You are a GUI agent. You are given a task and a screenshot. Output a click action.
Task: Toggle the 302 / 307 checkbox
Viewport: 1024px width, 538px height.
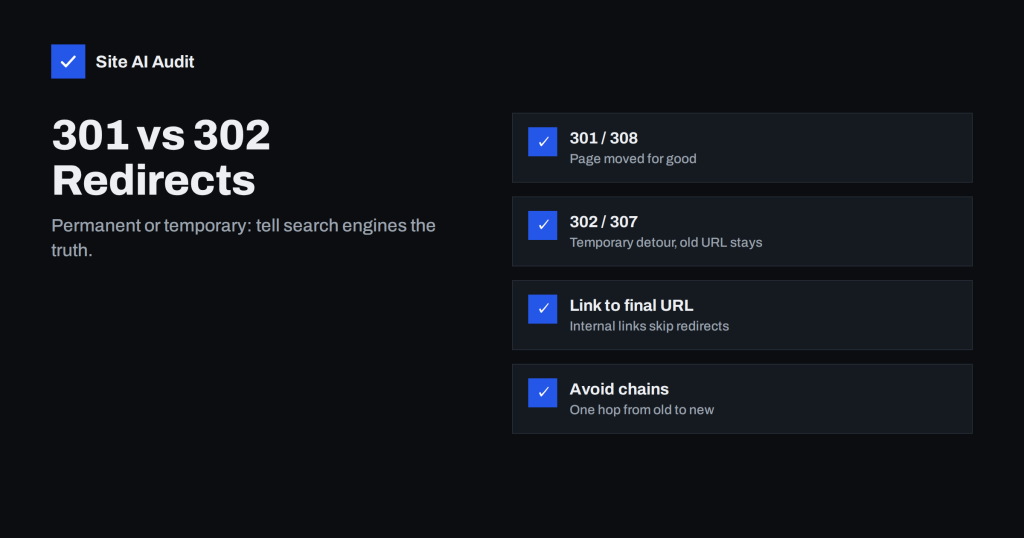point(543,225)
